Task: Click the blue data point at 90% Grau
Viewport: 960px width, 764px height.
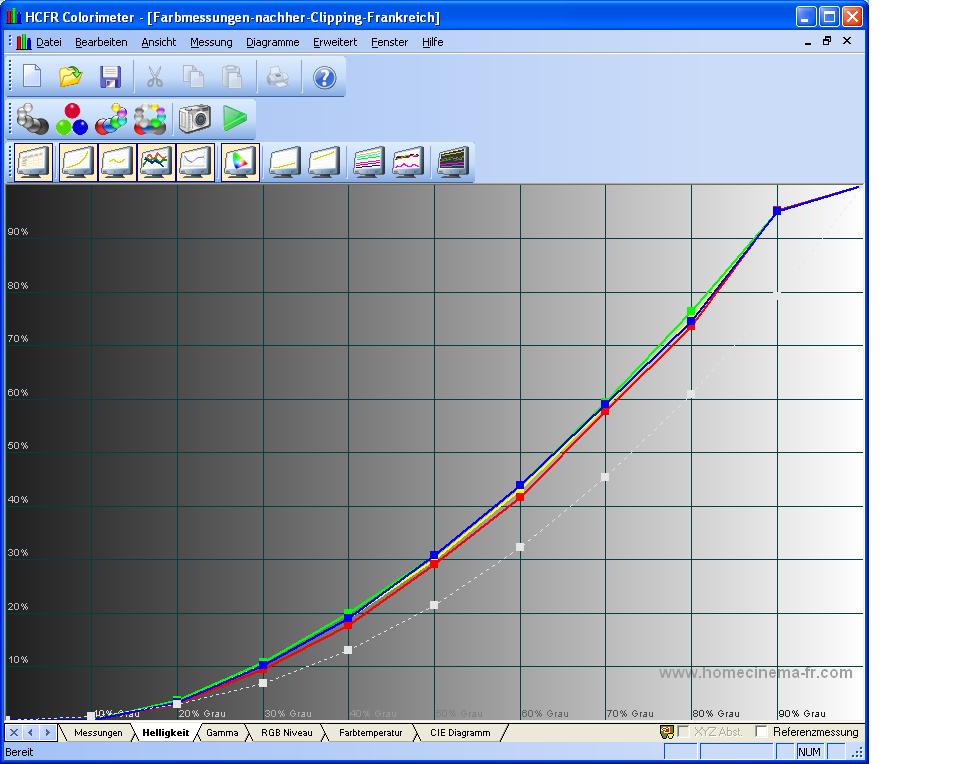Action: click(777, 211)
